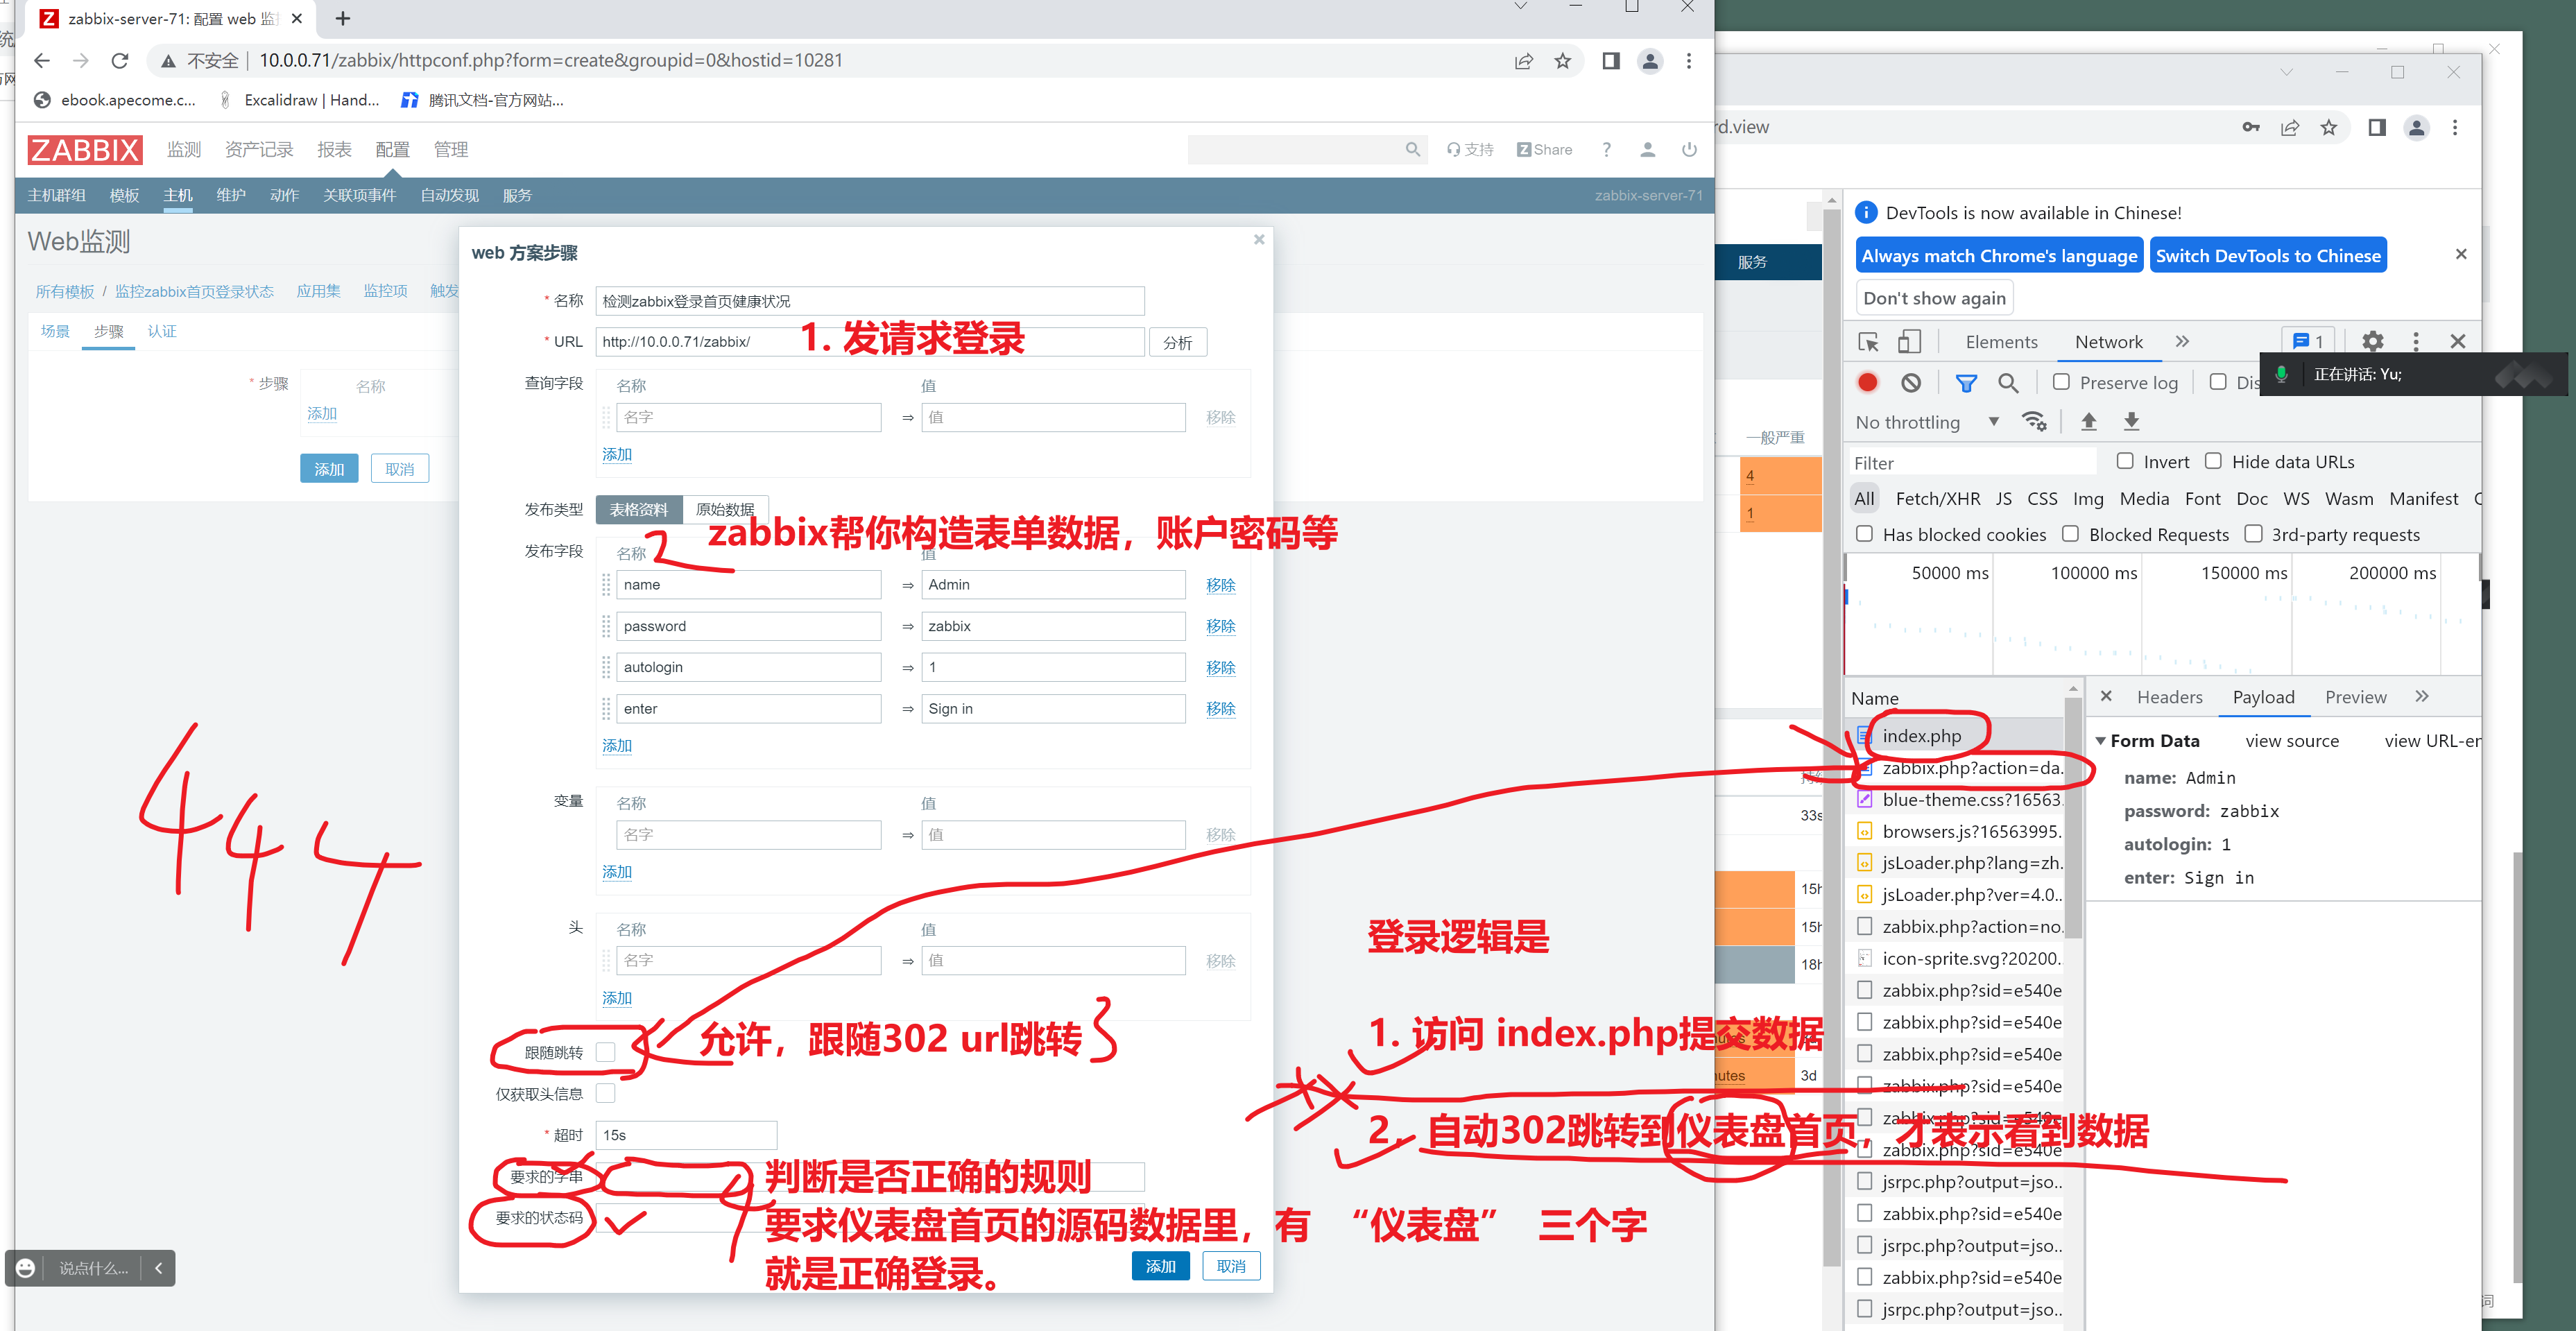Click Switch DevTools to Chinese button
The height and width of the screenshot is (1331, 2576).
click(2267, 256)
